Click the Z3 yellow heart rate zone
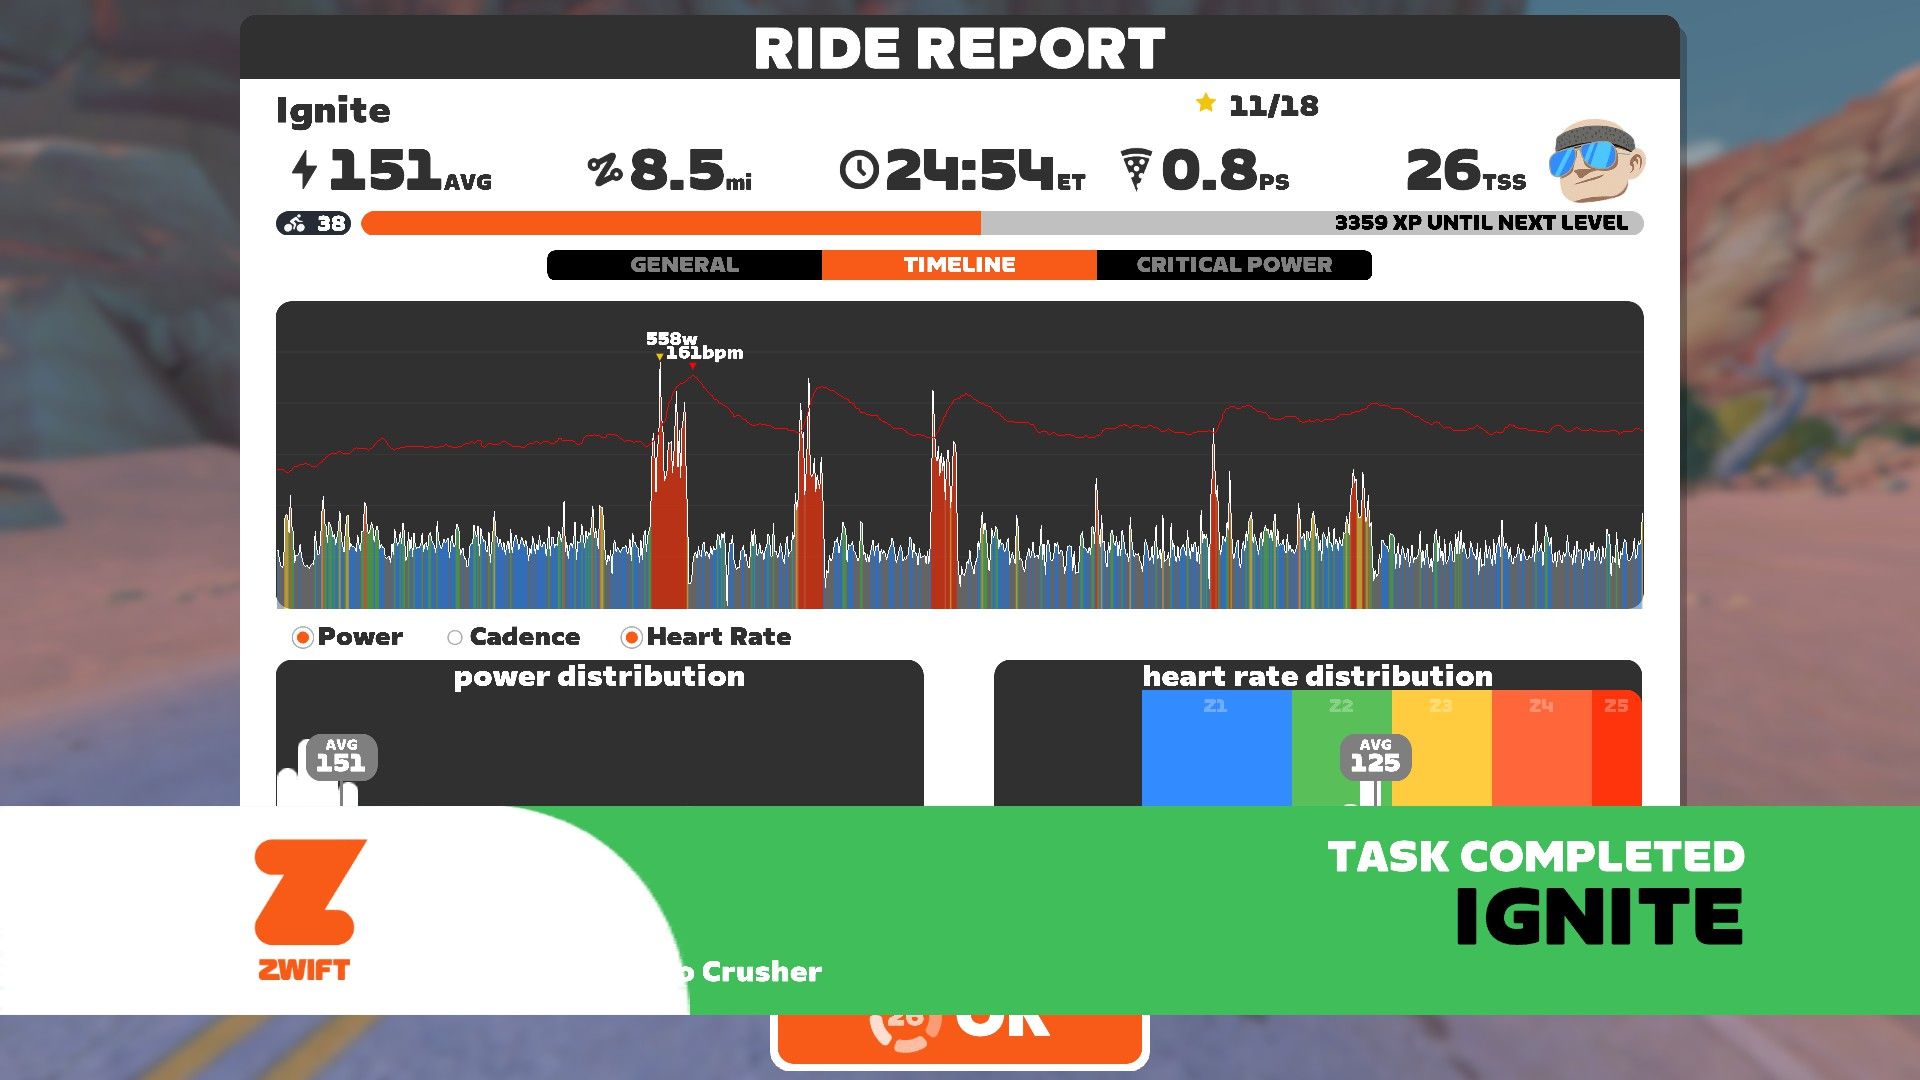The height and width of the screenshot is (1080, 1920). [x=1442, y=748]
